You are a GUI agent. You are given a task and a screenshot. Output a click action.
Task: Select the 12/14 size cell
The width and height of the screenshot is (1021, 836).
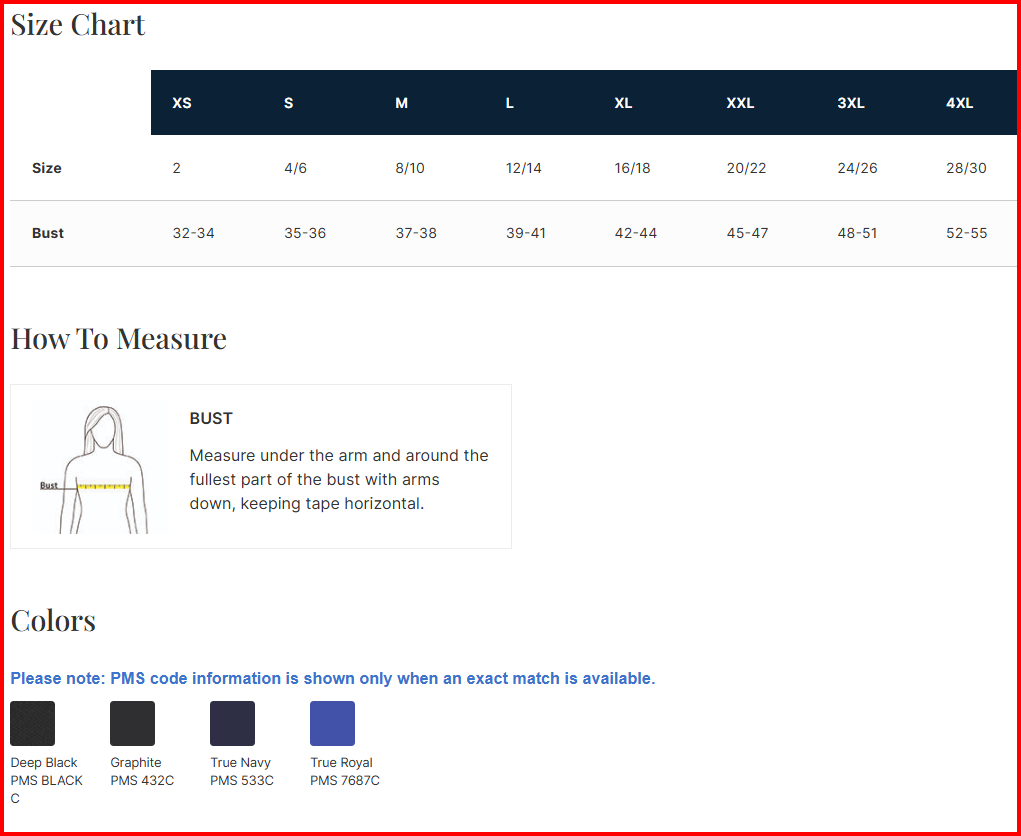tap(524, 168)
